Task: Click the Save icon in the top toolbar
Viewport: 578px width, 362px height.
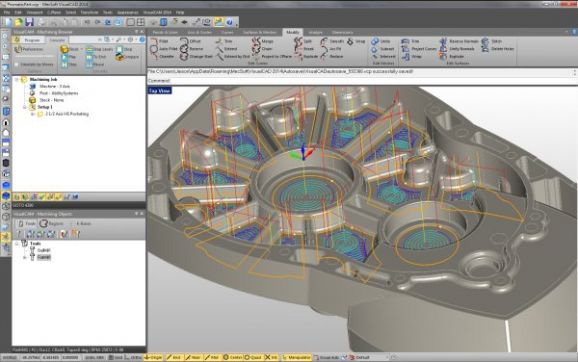Action: (x=29, y=22)
